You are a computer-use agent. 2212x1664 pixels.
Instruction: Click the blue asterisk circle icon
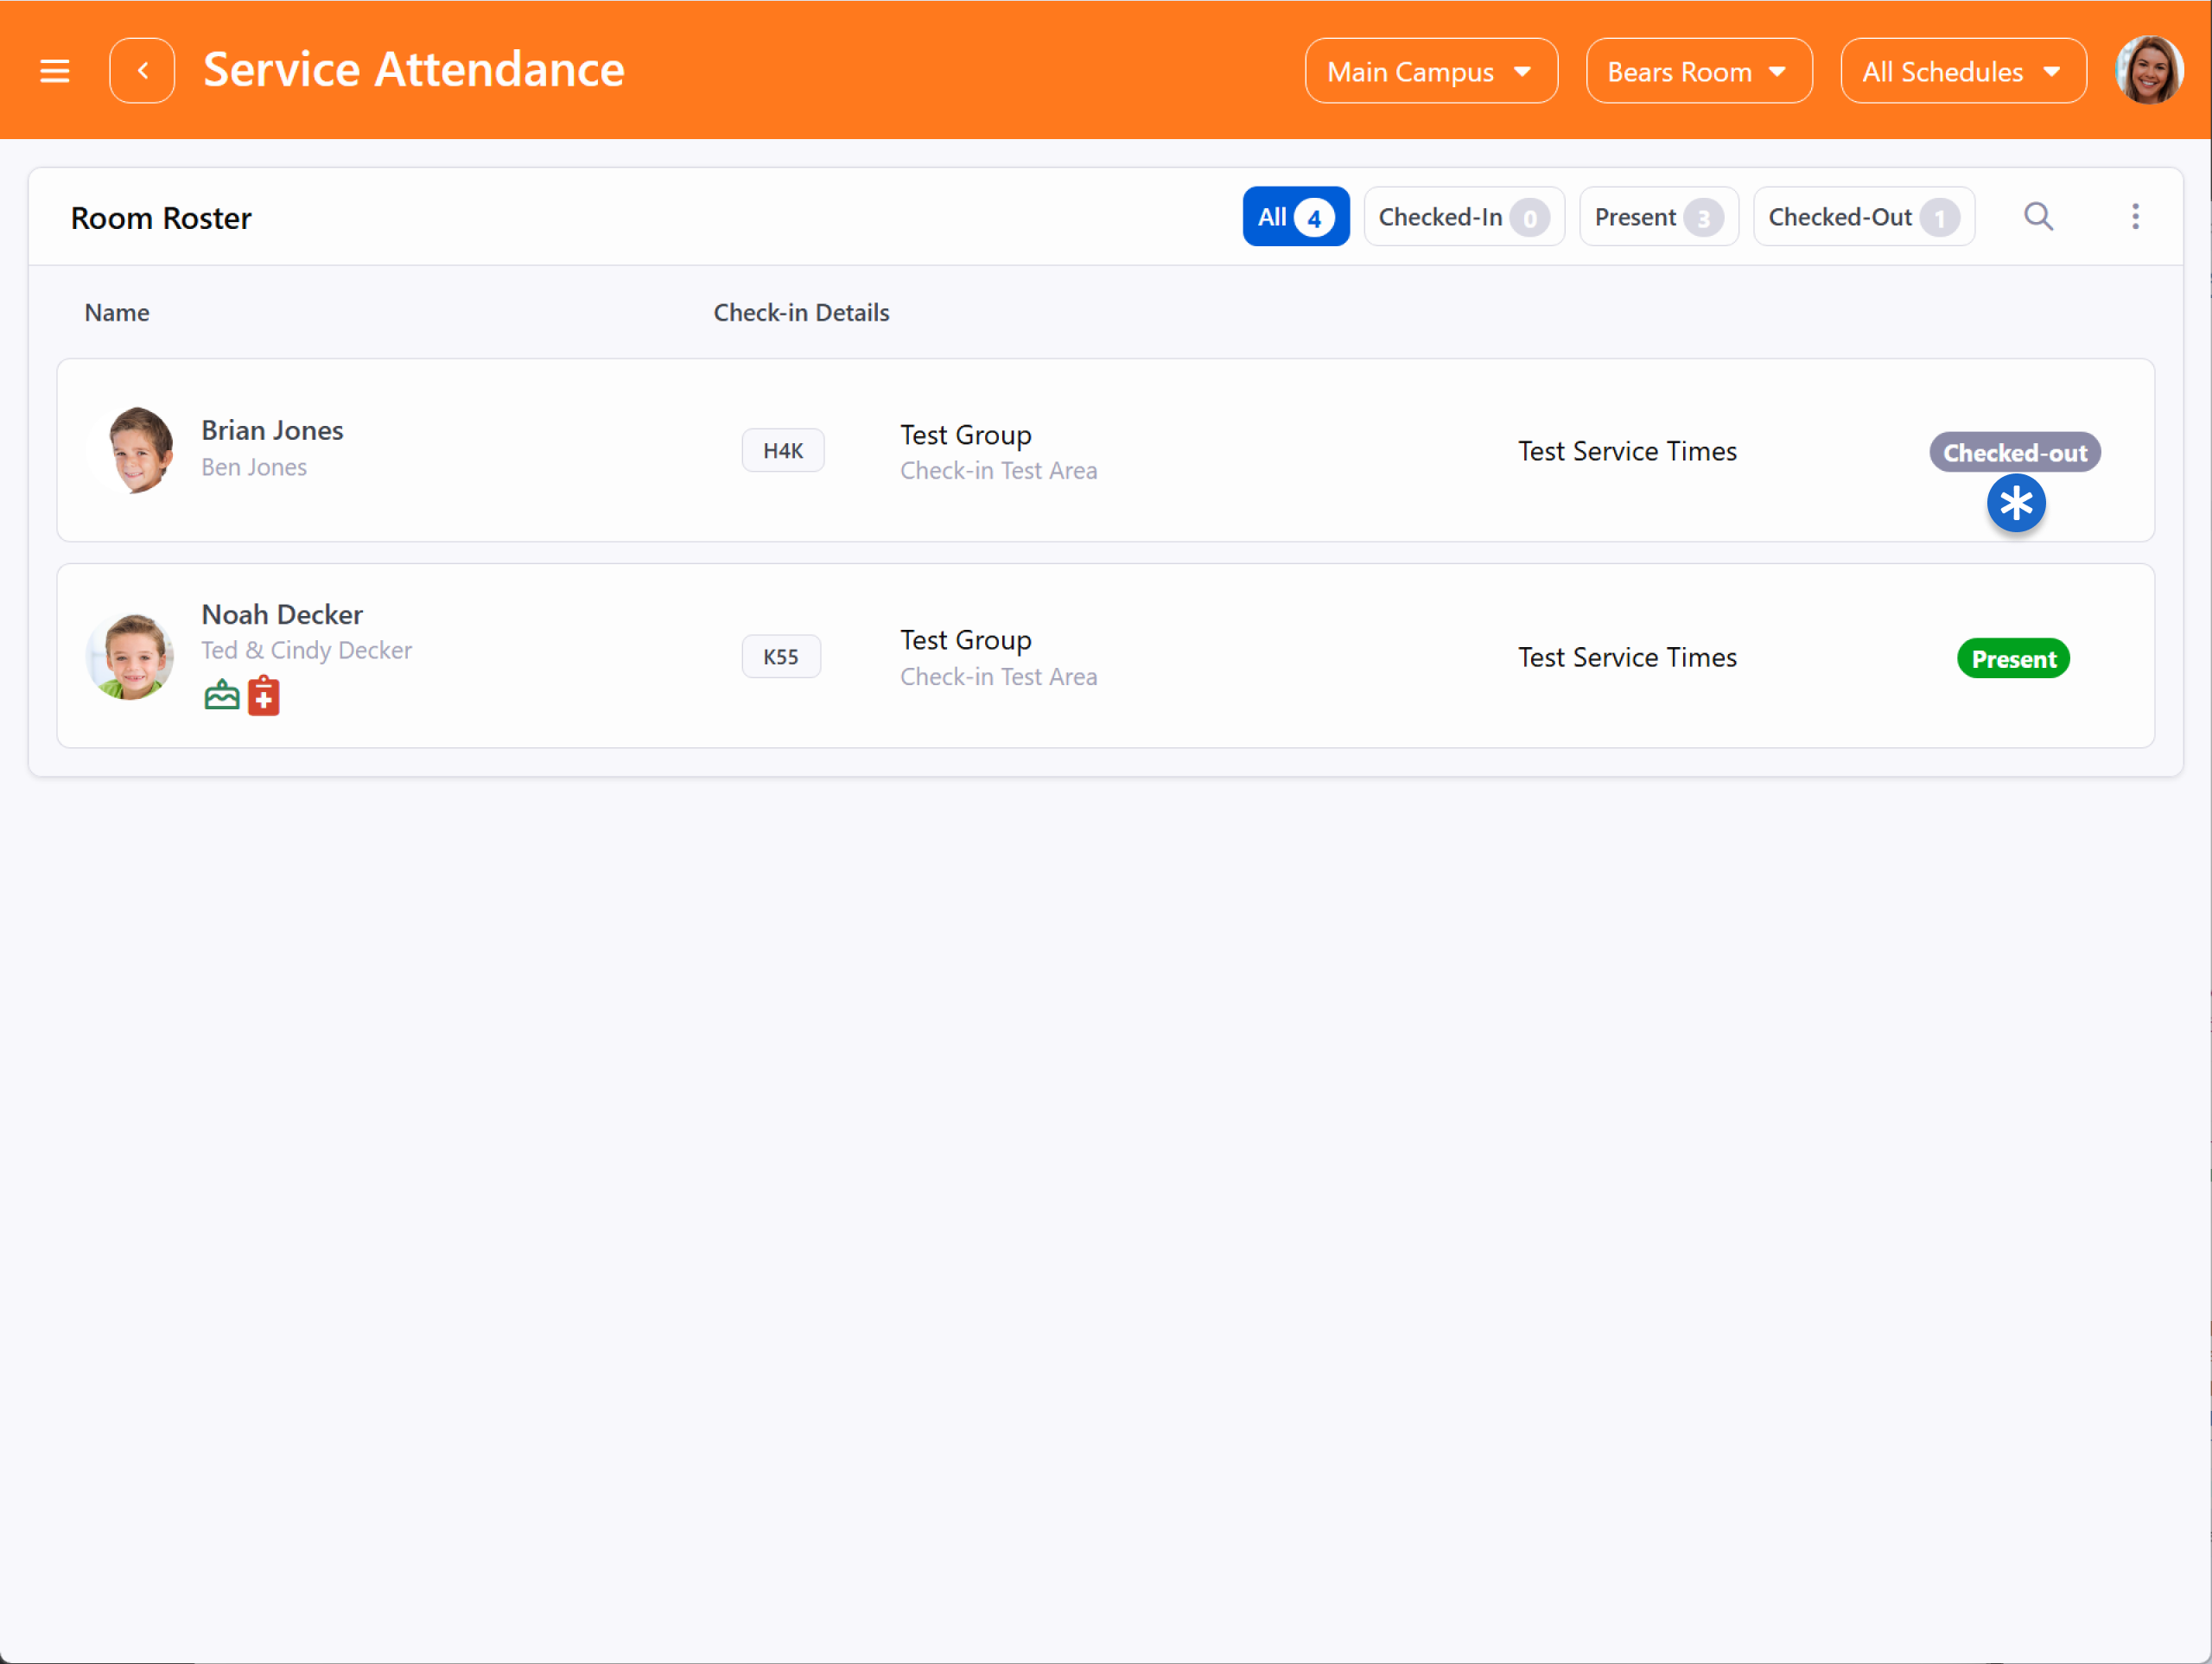[x=2015, y=504]
